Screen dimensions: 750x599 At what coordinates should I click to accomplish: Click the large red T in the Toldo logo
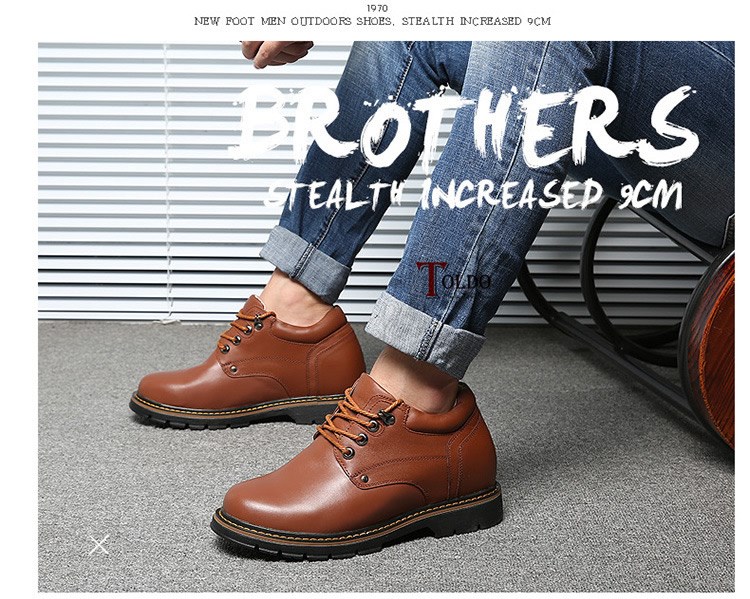tap(430, 278)
